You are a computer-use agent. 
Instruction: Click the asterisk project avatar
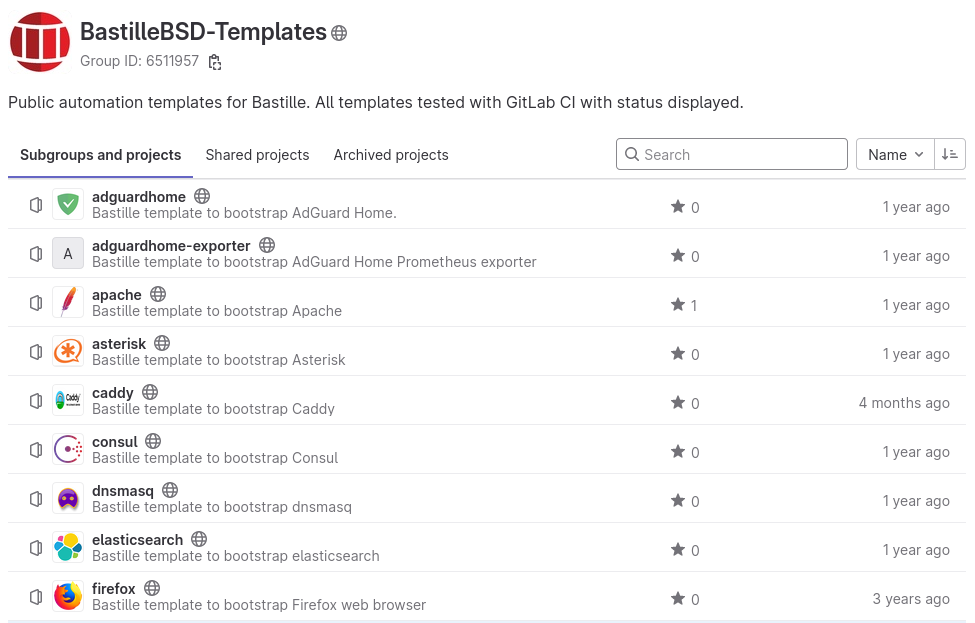tap(67, 351)
